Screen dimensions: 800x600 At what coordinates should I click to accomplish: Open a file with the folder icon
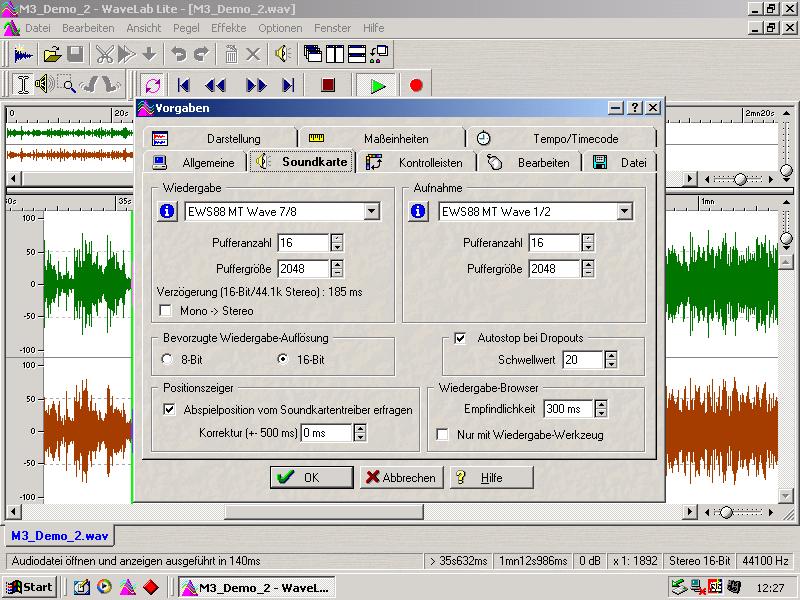click(x=52, y=54)
